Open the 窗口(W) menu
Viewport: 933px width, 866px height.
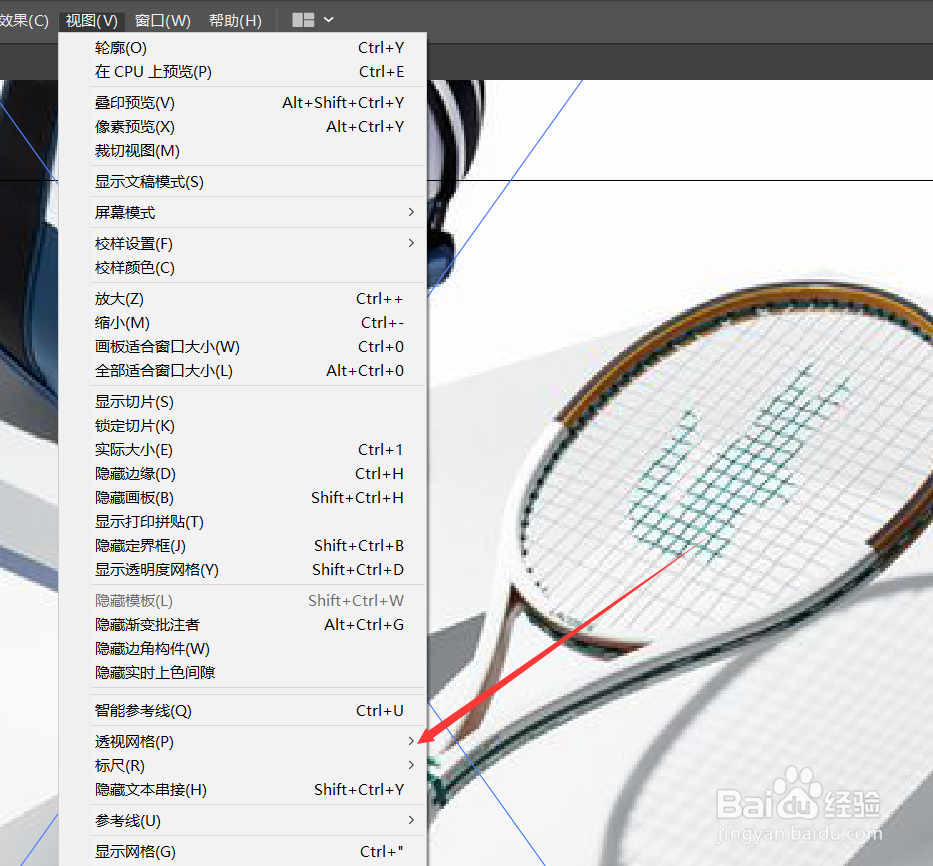click(162, 21)
